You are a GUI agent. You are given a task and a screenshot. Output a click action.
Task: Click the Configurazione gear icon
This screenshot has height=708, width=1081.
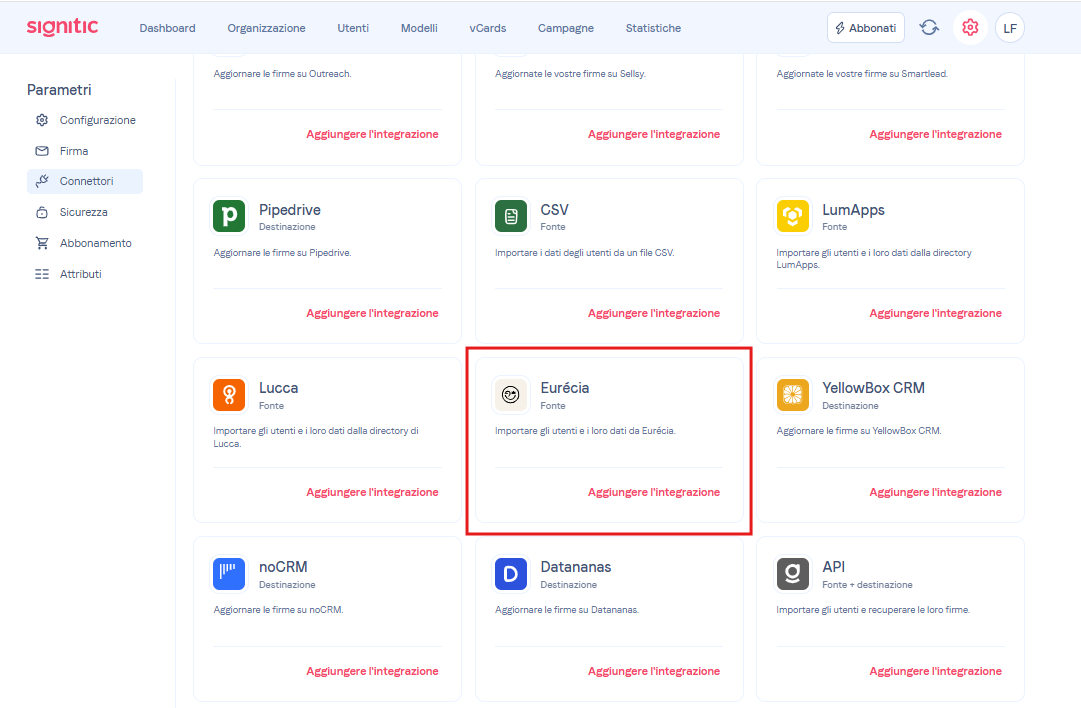pos(42,120)
